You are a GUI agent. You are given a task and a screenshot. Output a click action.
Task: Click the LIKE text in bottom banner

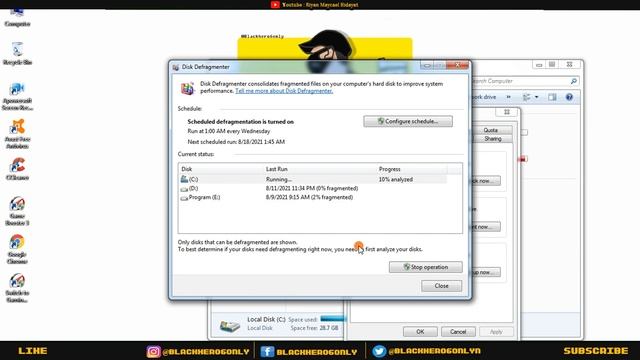(x=33, y=351)
